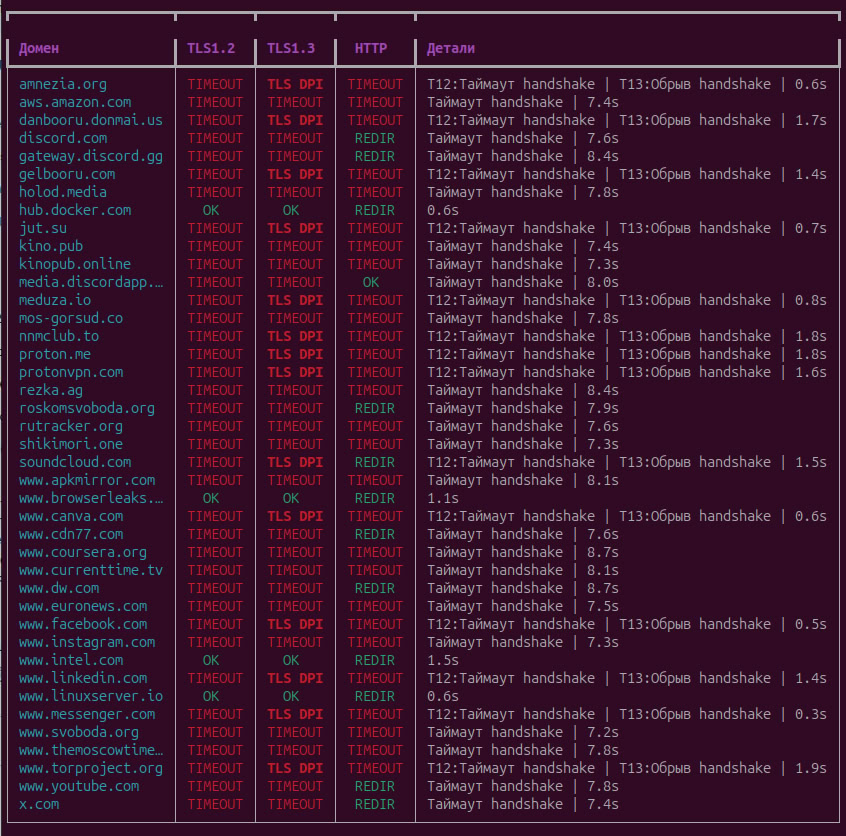
Task: Select TLS1.3 TIMEOUT status for kino.pub
Action: (x=295, y=246)
